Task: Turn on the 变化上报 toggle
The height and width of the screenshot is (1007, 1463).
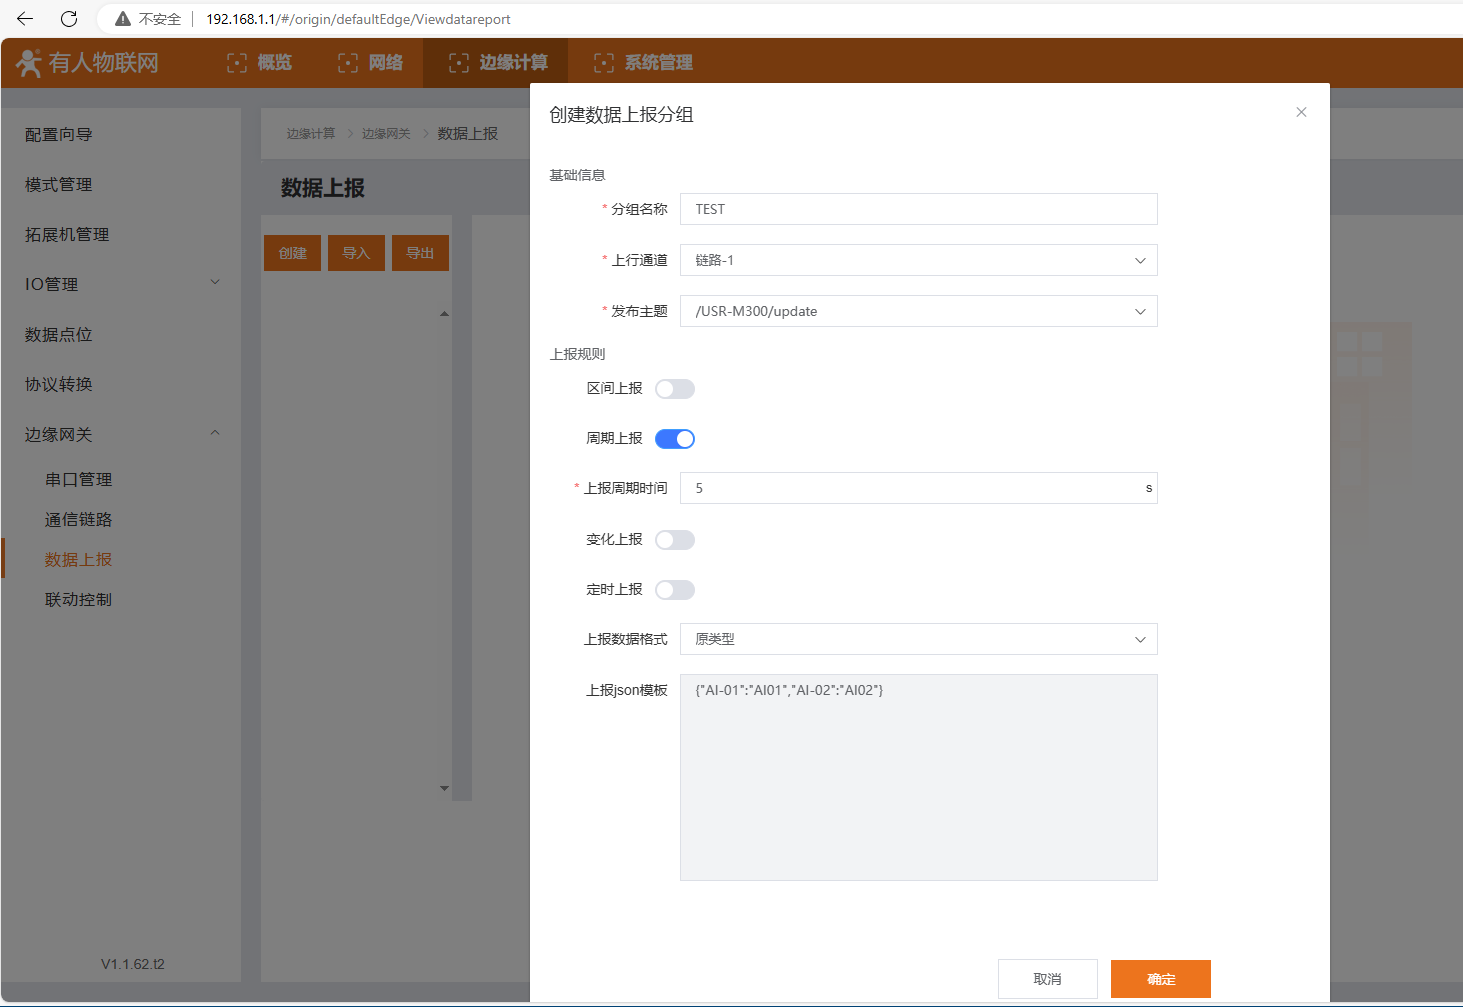Action: point(674,540)
